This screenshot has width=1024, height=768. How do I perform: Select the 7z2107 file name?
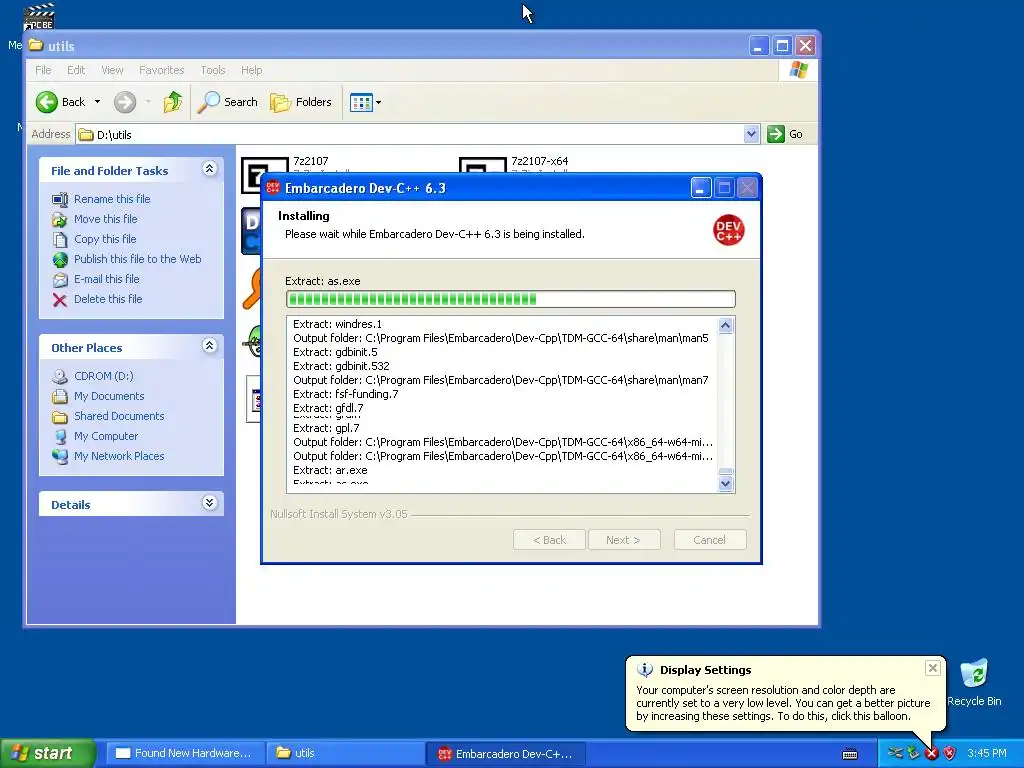pyautogui.click(x=311, y=161)
